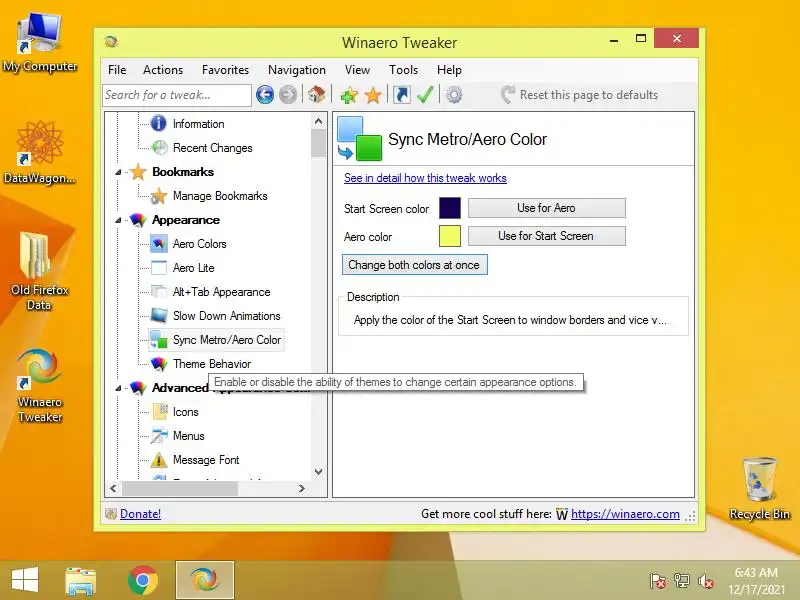
Task: Open the Favorites menu
Action: [x=226, y=70]
